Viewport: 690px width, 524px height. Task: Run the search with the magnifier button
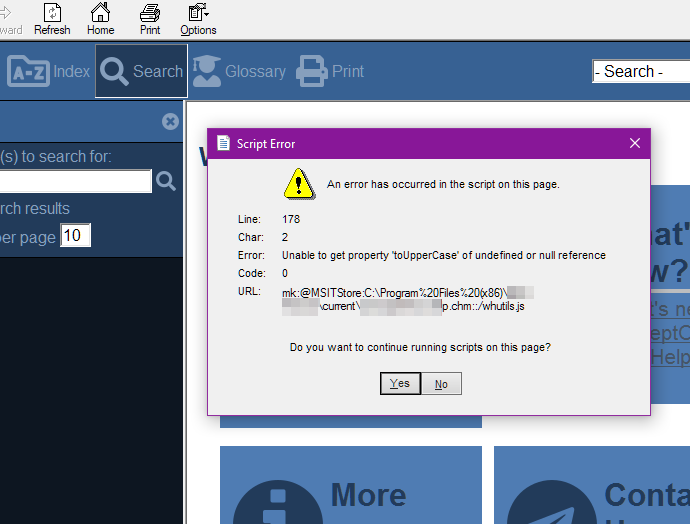pyautogui.click(x=166, y=181)
